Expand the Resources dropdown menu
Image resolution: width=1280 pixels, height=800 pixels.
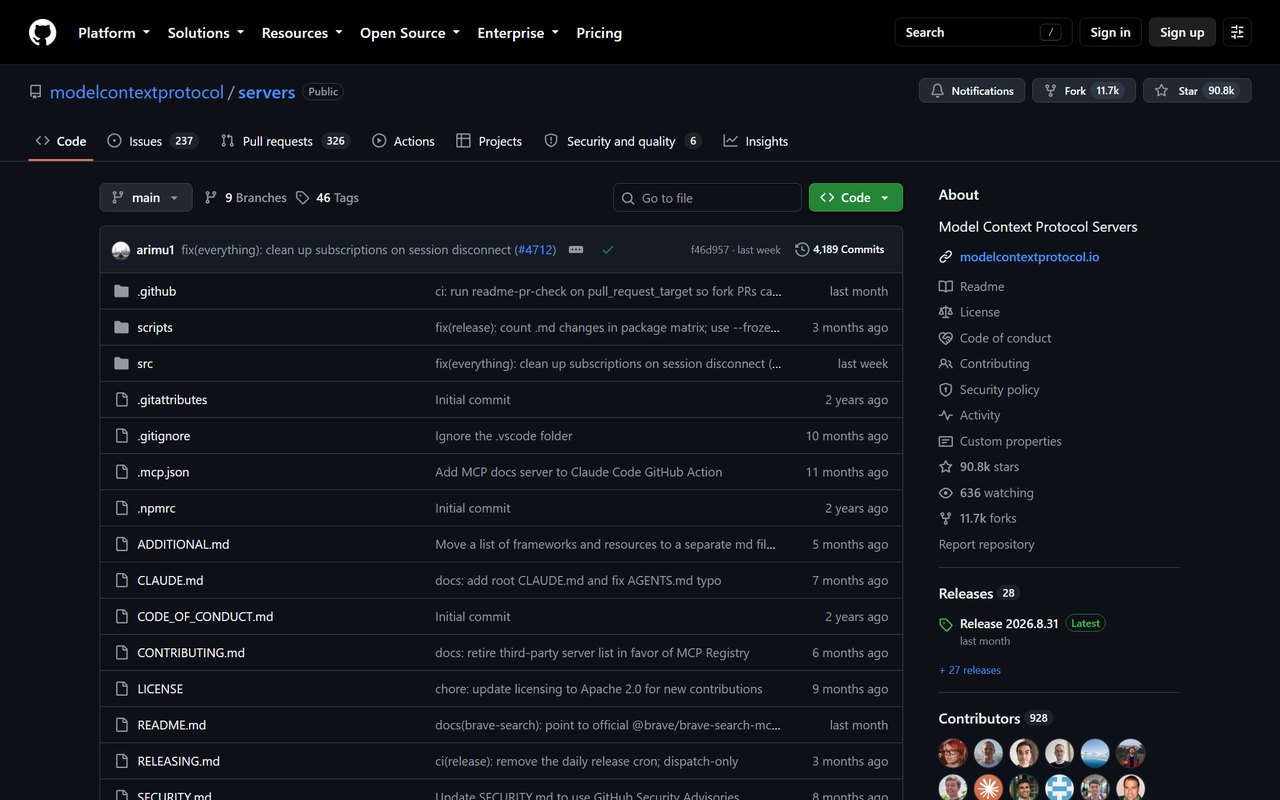pos(302,33)
